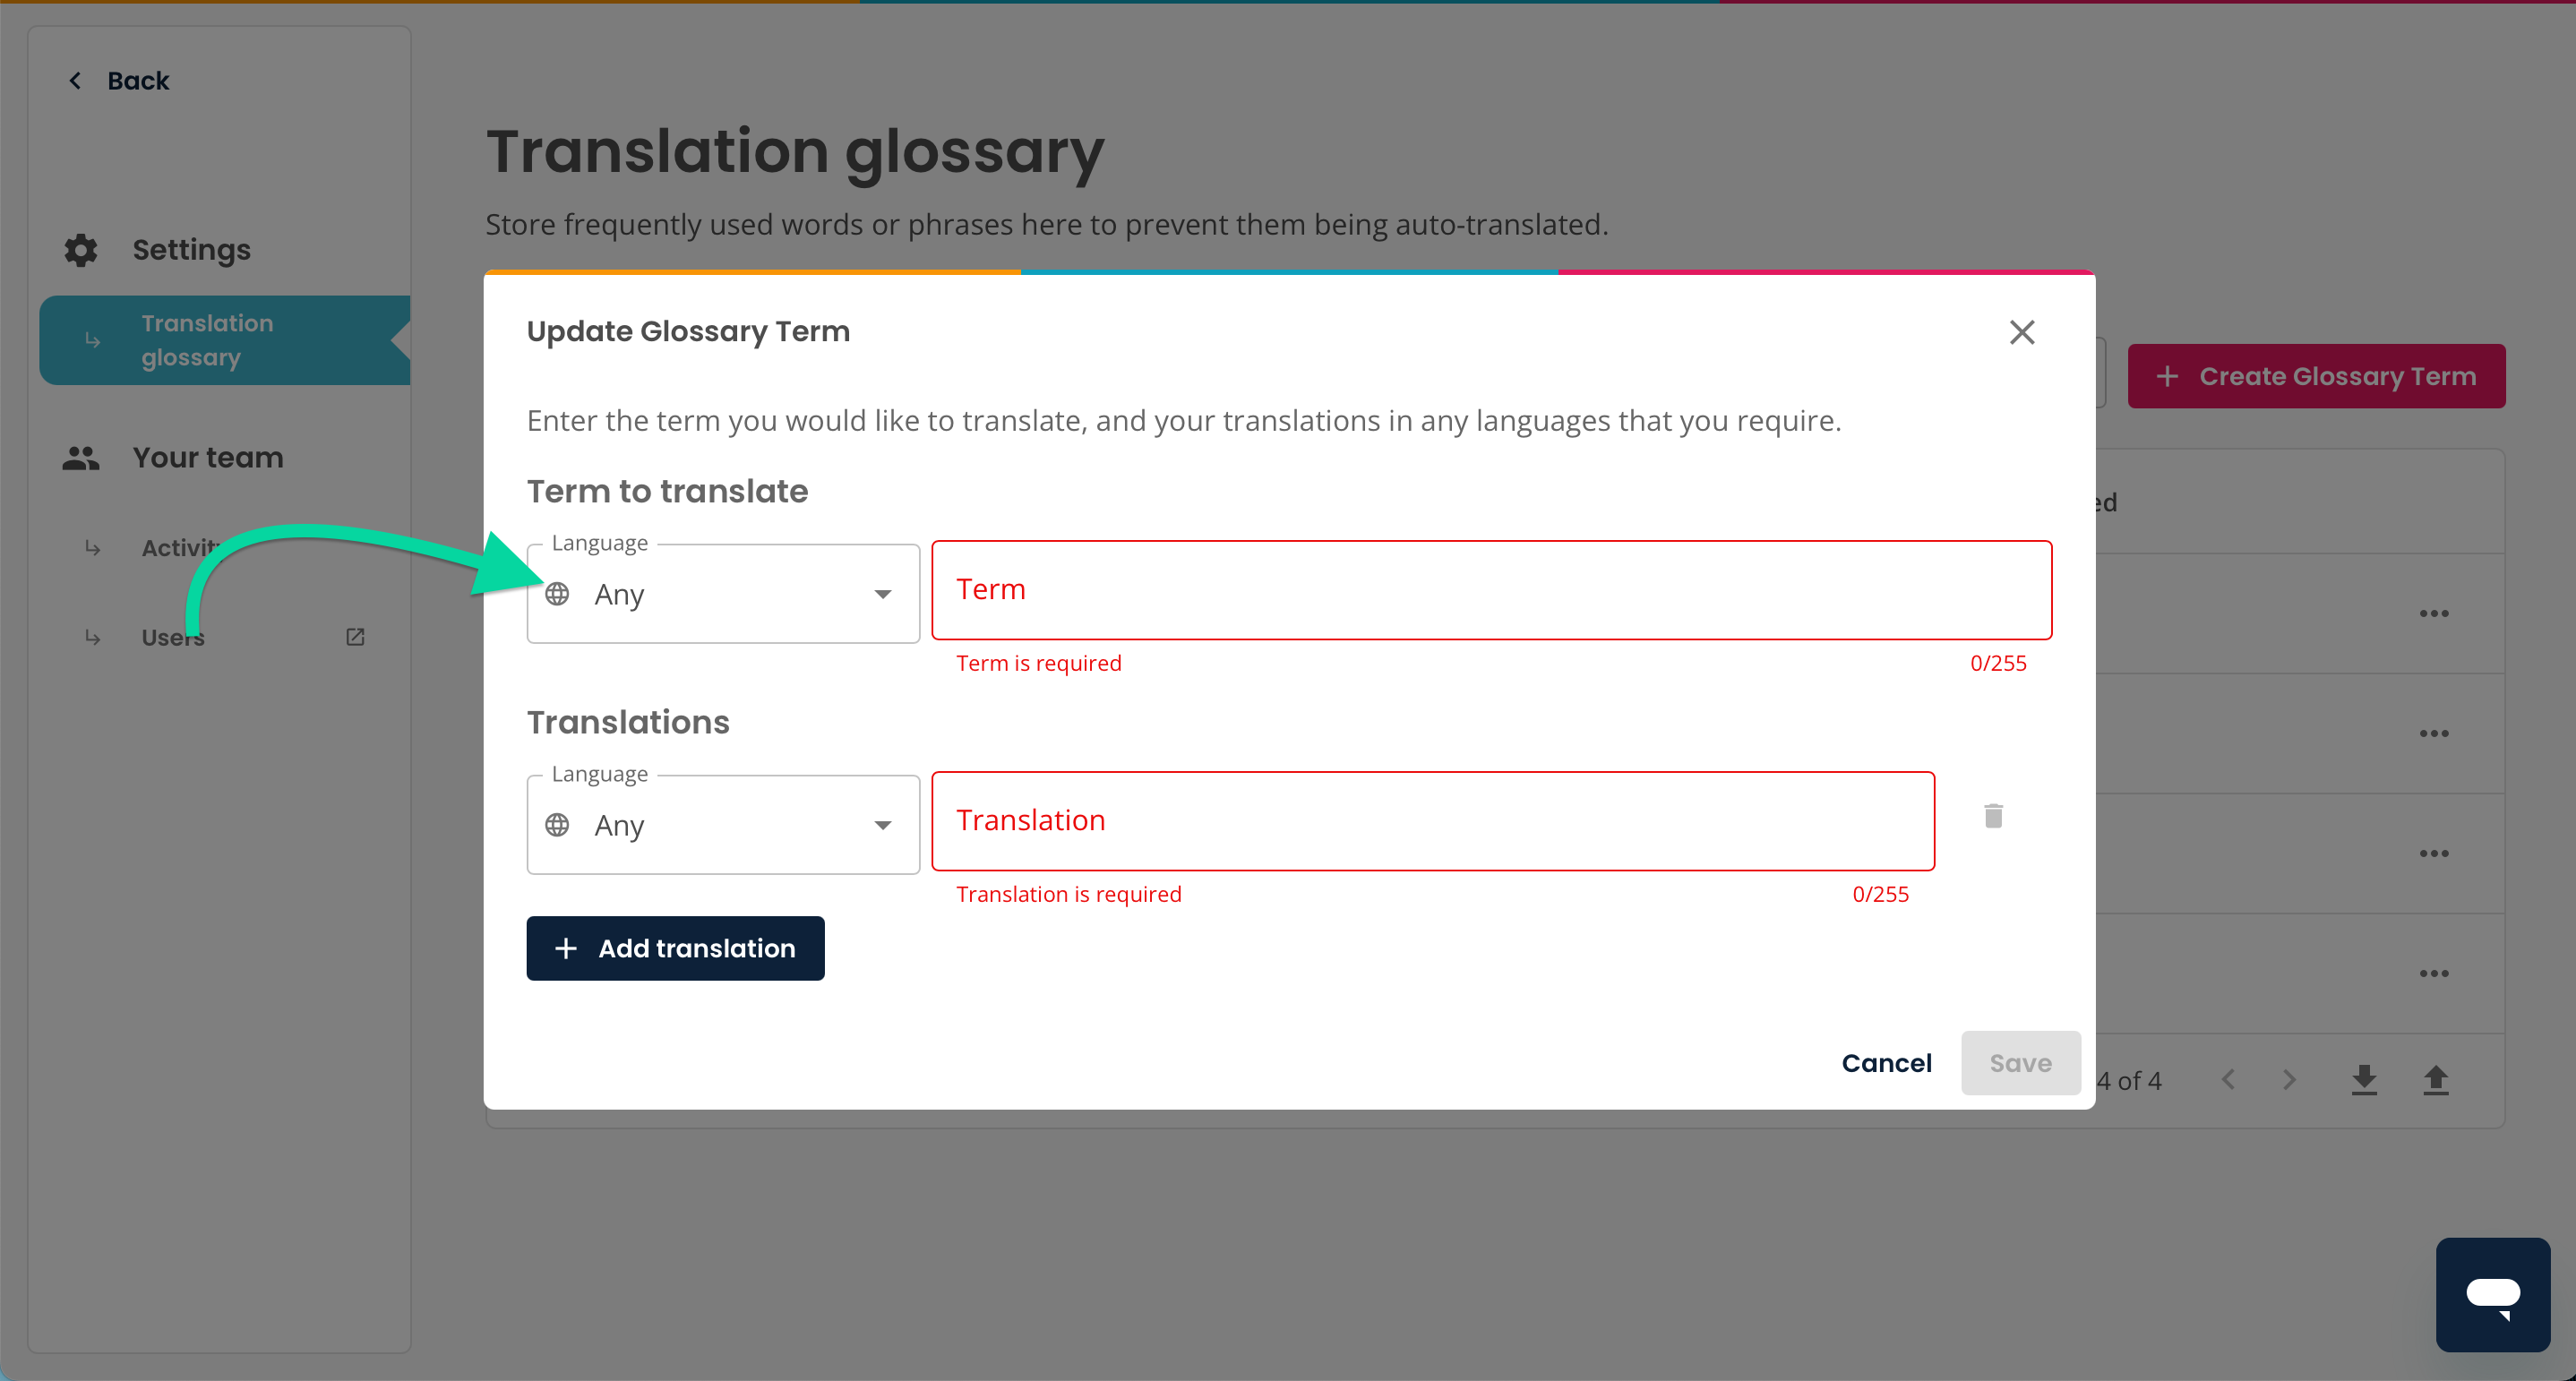The width and height of the screenshot is (2576, 1381).
Task: Click the download icon in the table footer
Action: pos(2364,1080)
